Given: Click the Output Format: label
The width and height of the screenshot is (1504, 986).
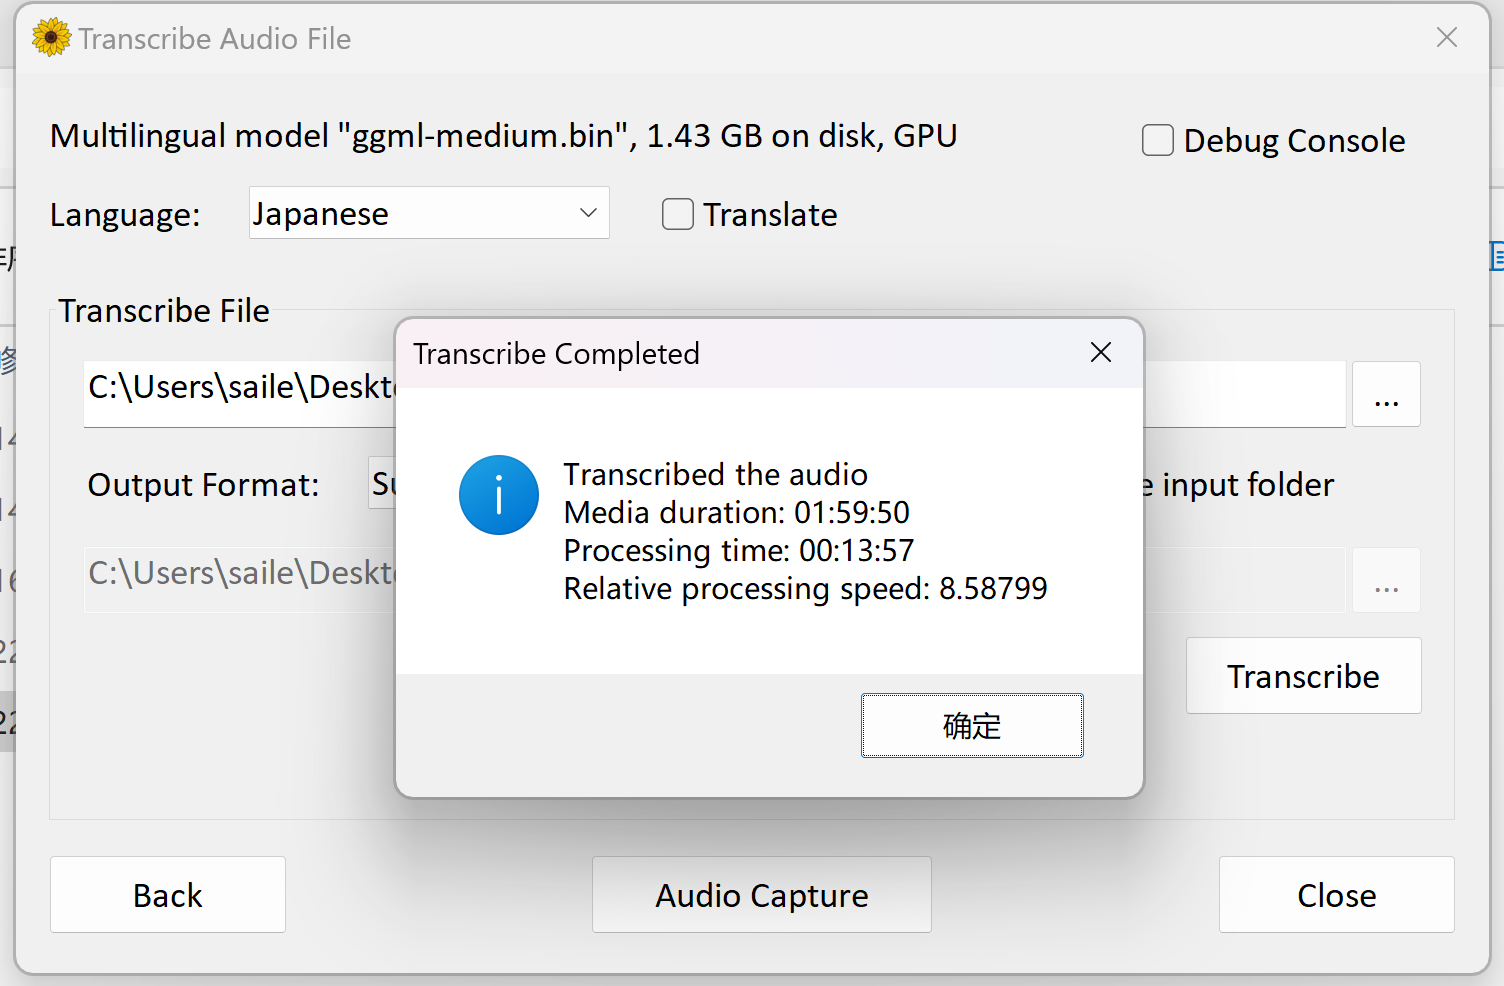Looking at the screenshot, I should point(204,485).
